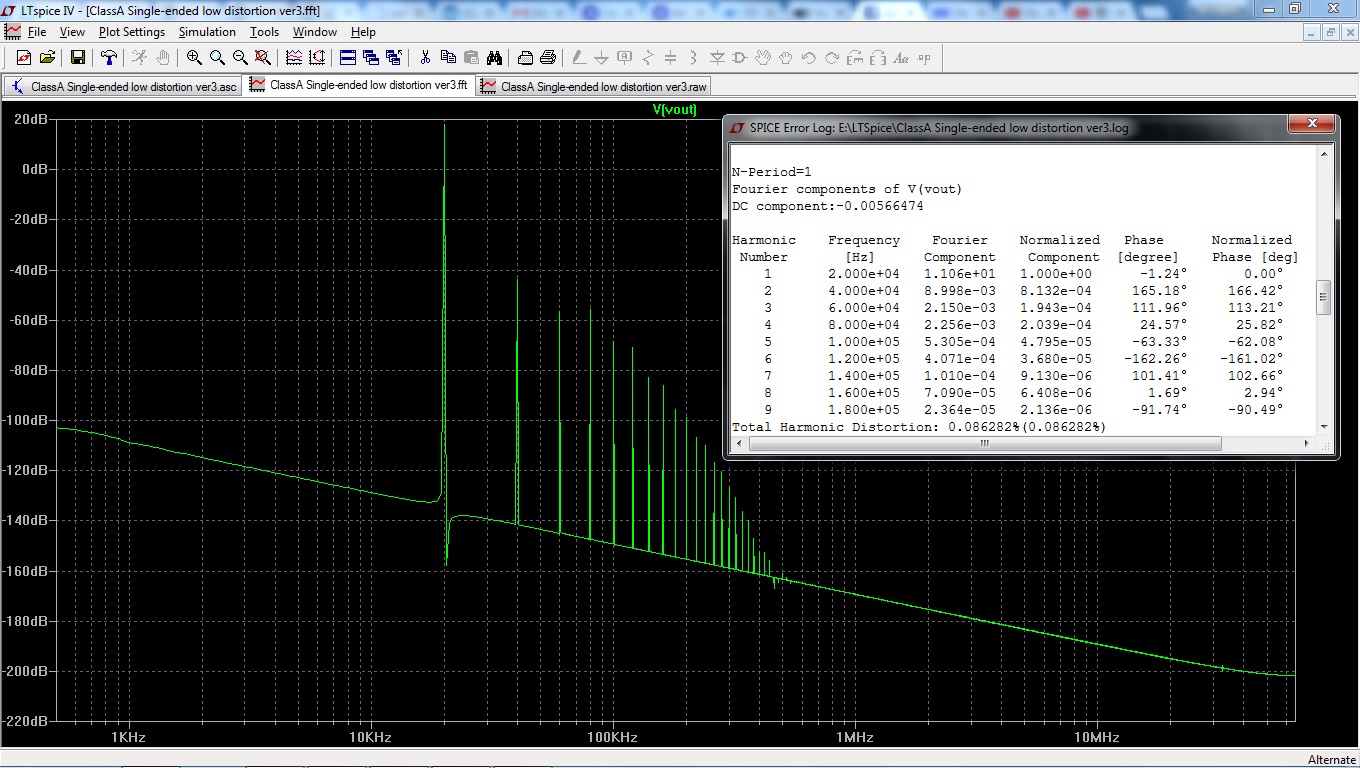Click the New Schematic toolbar icon
Image resolution: width=1360 pixels, height=768 pixels.
(x=24, y=57)
